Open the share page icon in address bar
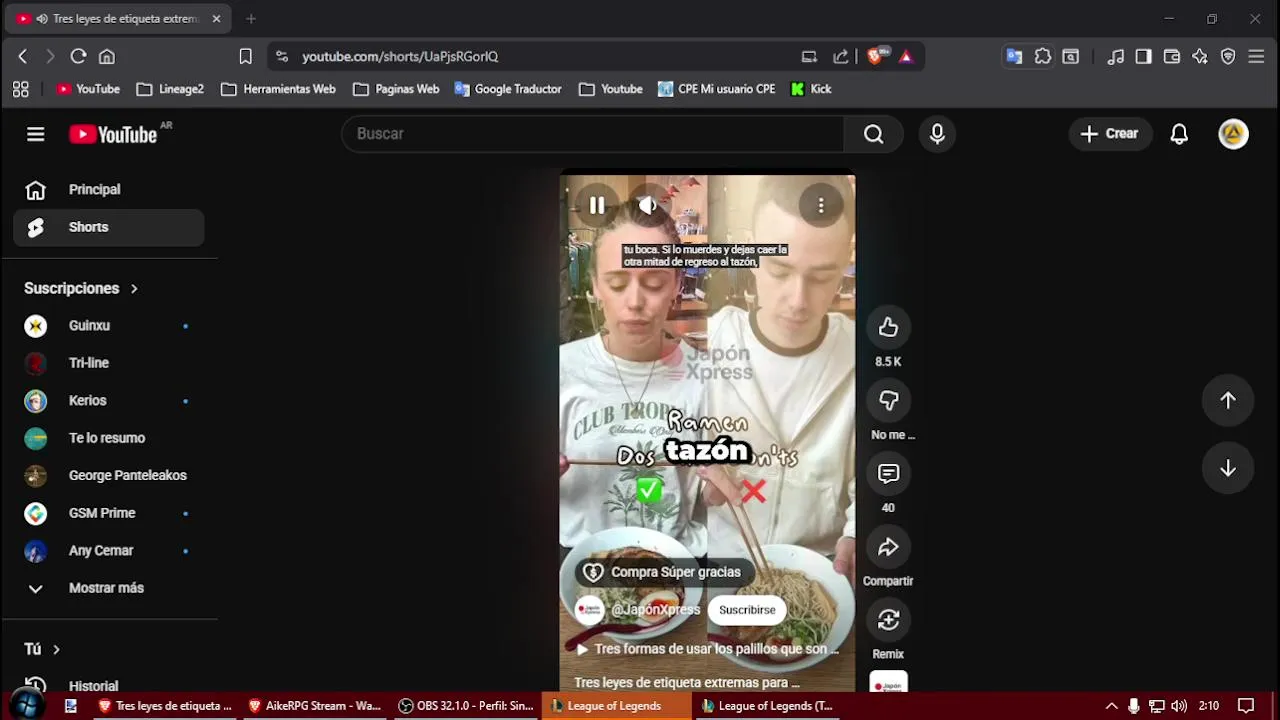 pyautogui.click(x=841, y=57)
